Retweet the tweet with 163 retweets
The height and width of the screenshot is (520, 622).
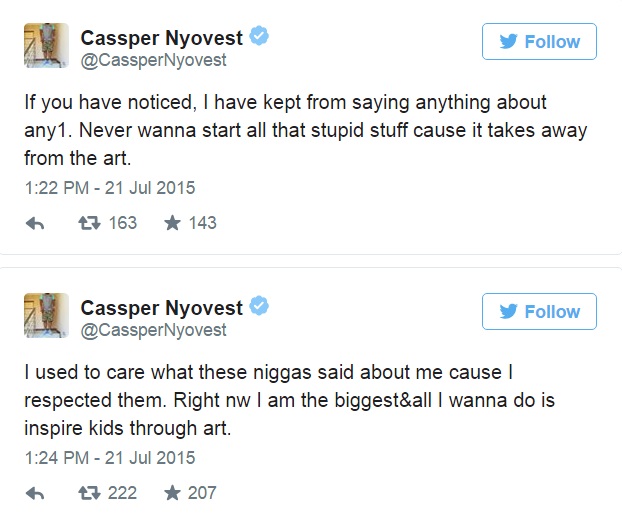pyautogui.click(x=89, y=223)
